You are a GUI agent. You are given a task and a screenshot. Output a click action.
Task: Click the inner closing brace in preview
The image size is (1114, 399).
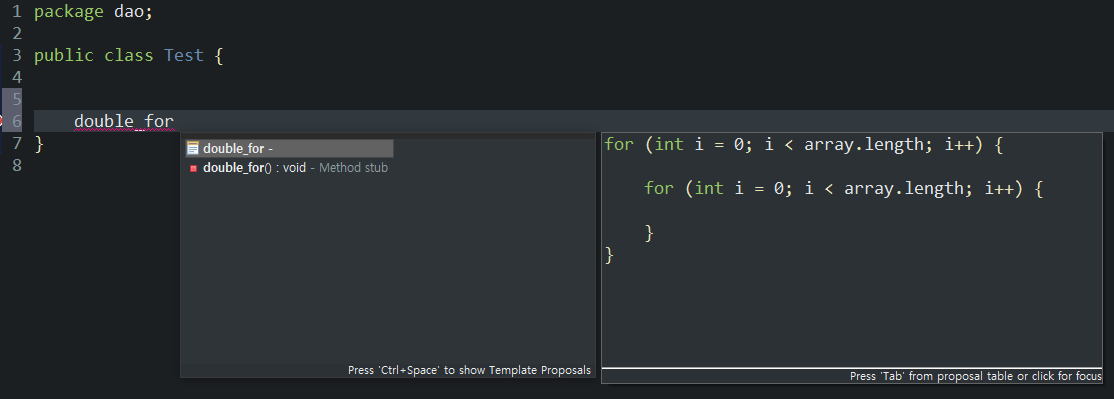tap(649, 232)
